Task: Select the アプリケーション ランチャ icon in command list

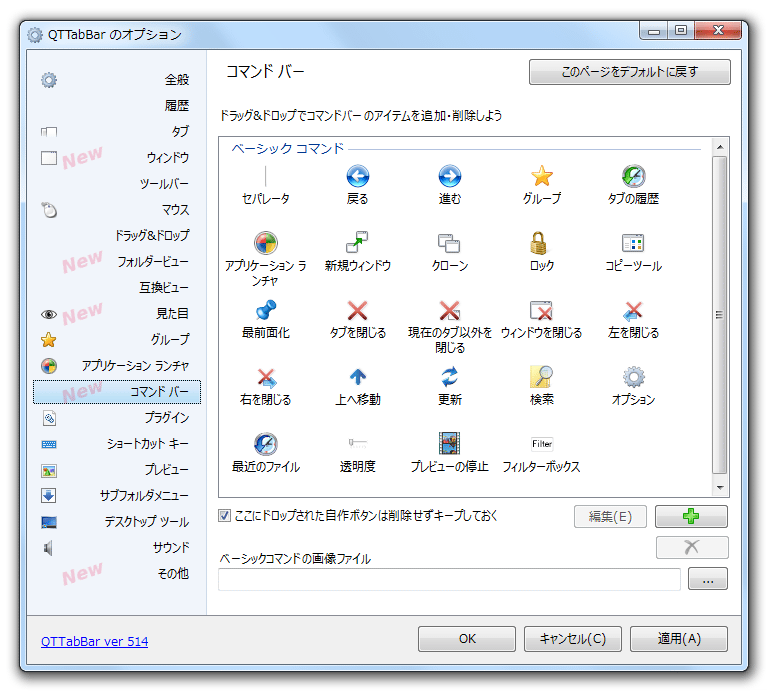Action: coord(265,243)
